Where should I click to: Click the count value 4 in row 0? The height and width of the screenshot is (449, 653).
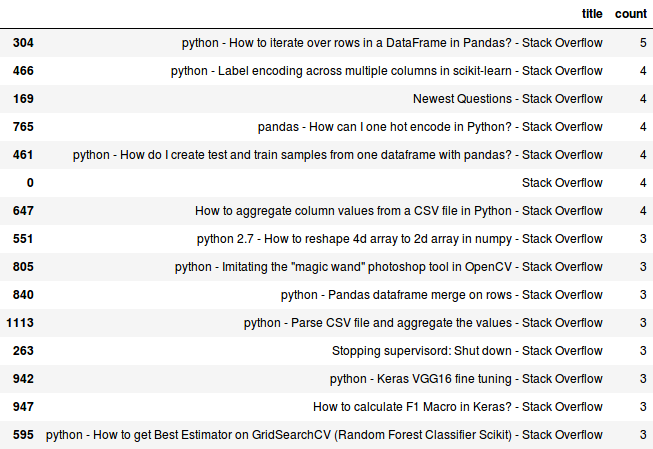[643, 183]
